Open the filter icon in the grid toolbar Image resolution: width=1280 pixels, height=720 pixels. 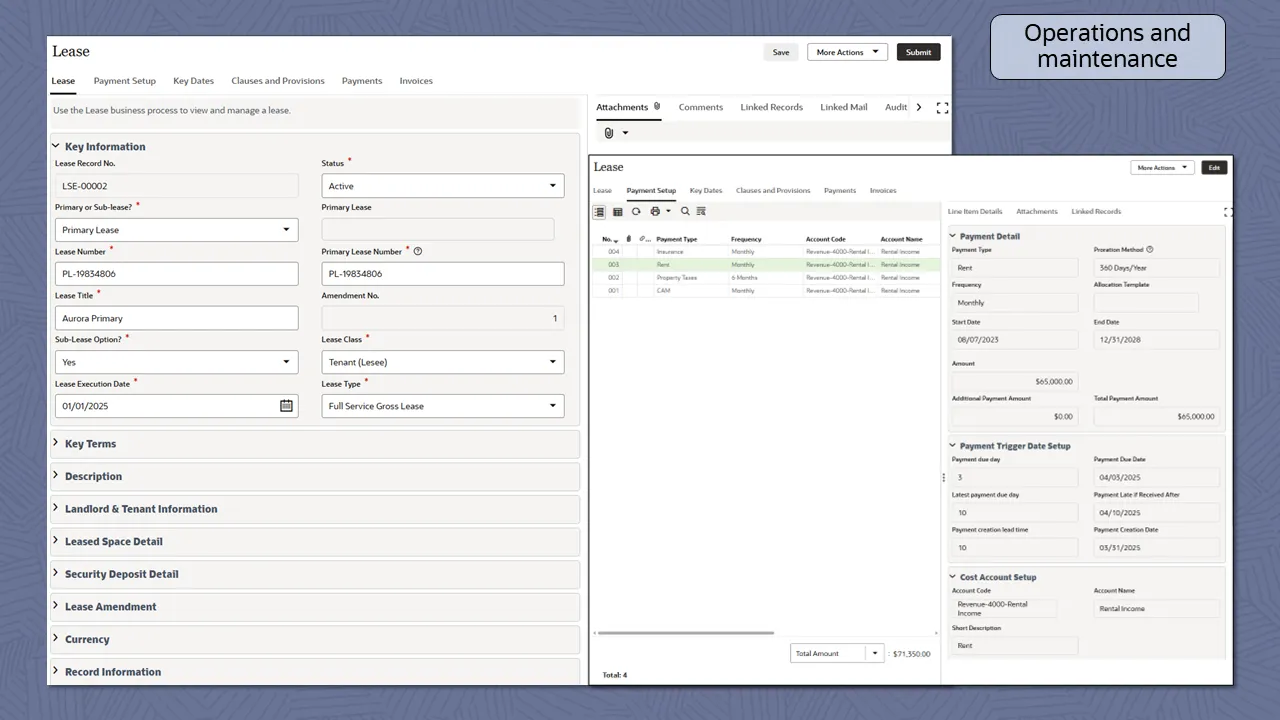[701, 211]
